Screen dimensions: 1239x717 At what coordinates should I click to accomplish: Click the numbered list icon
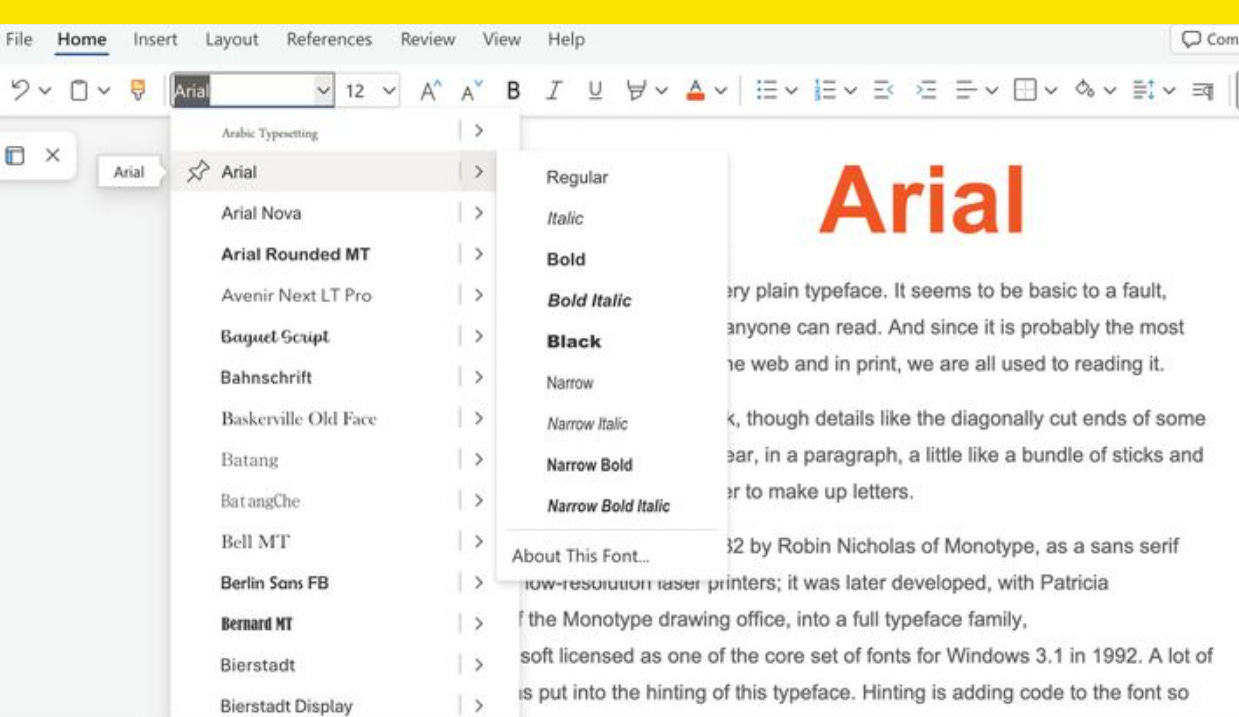pos(826,91)
